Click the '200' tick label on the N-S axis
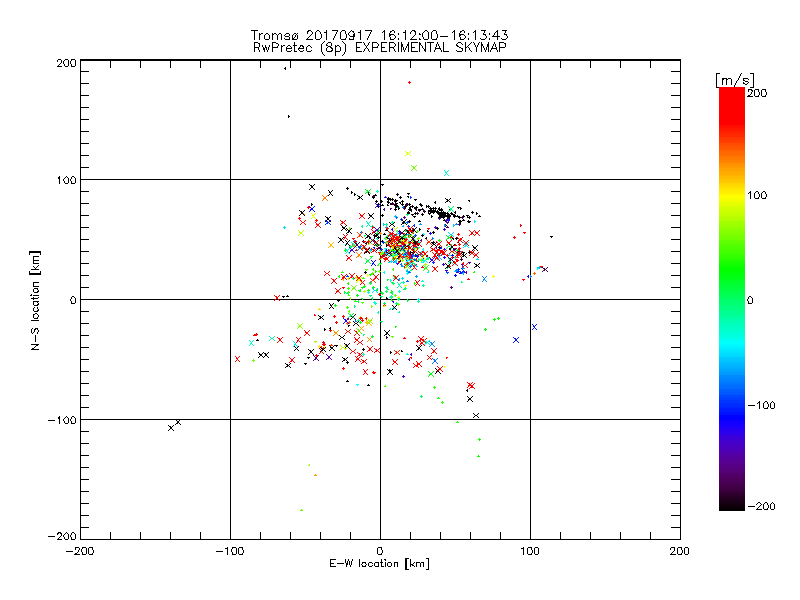 tap(66, 63)
